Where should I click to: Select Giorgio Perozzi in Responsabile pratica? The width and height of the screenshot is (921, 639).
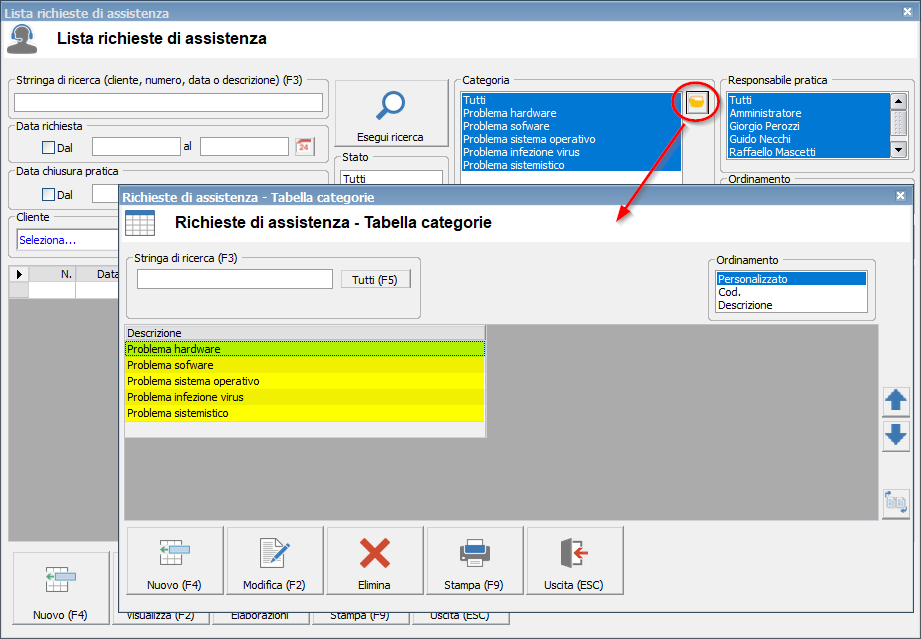[x=765, y=126]
